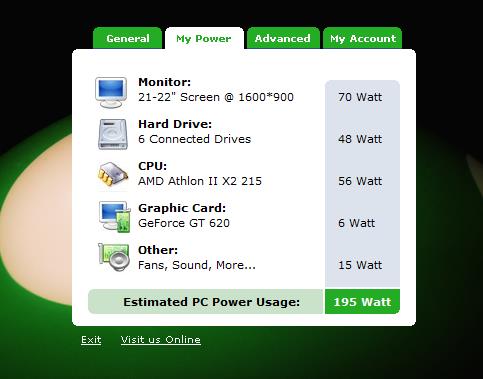Screen dimensions: 483x379
Task: Switch to the General tab
Action: (x=127, y=38)
